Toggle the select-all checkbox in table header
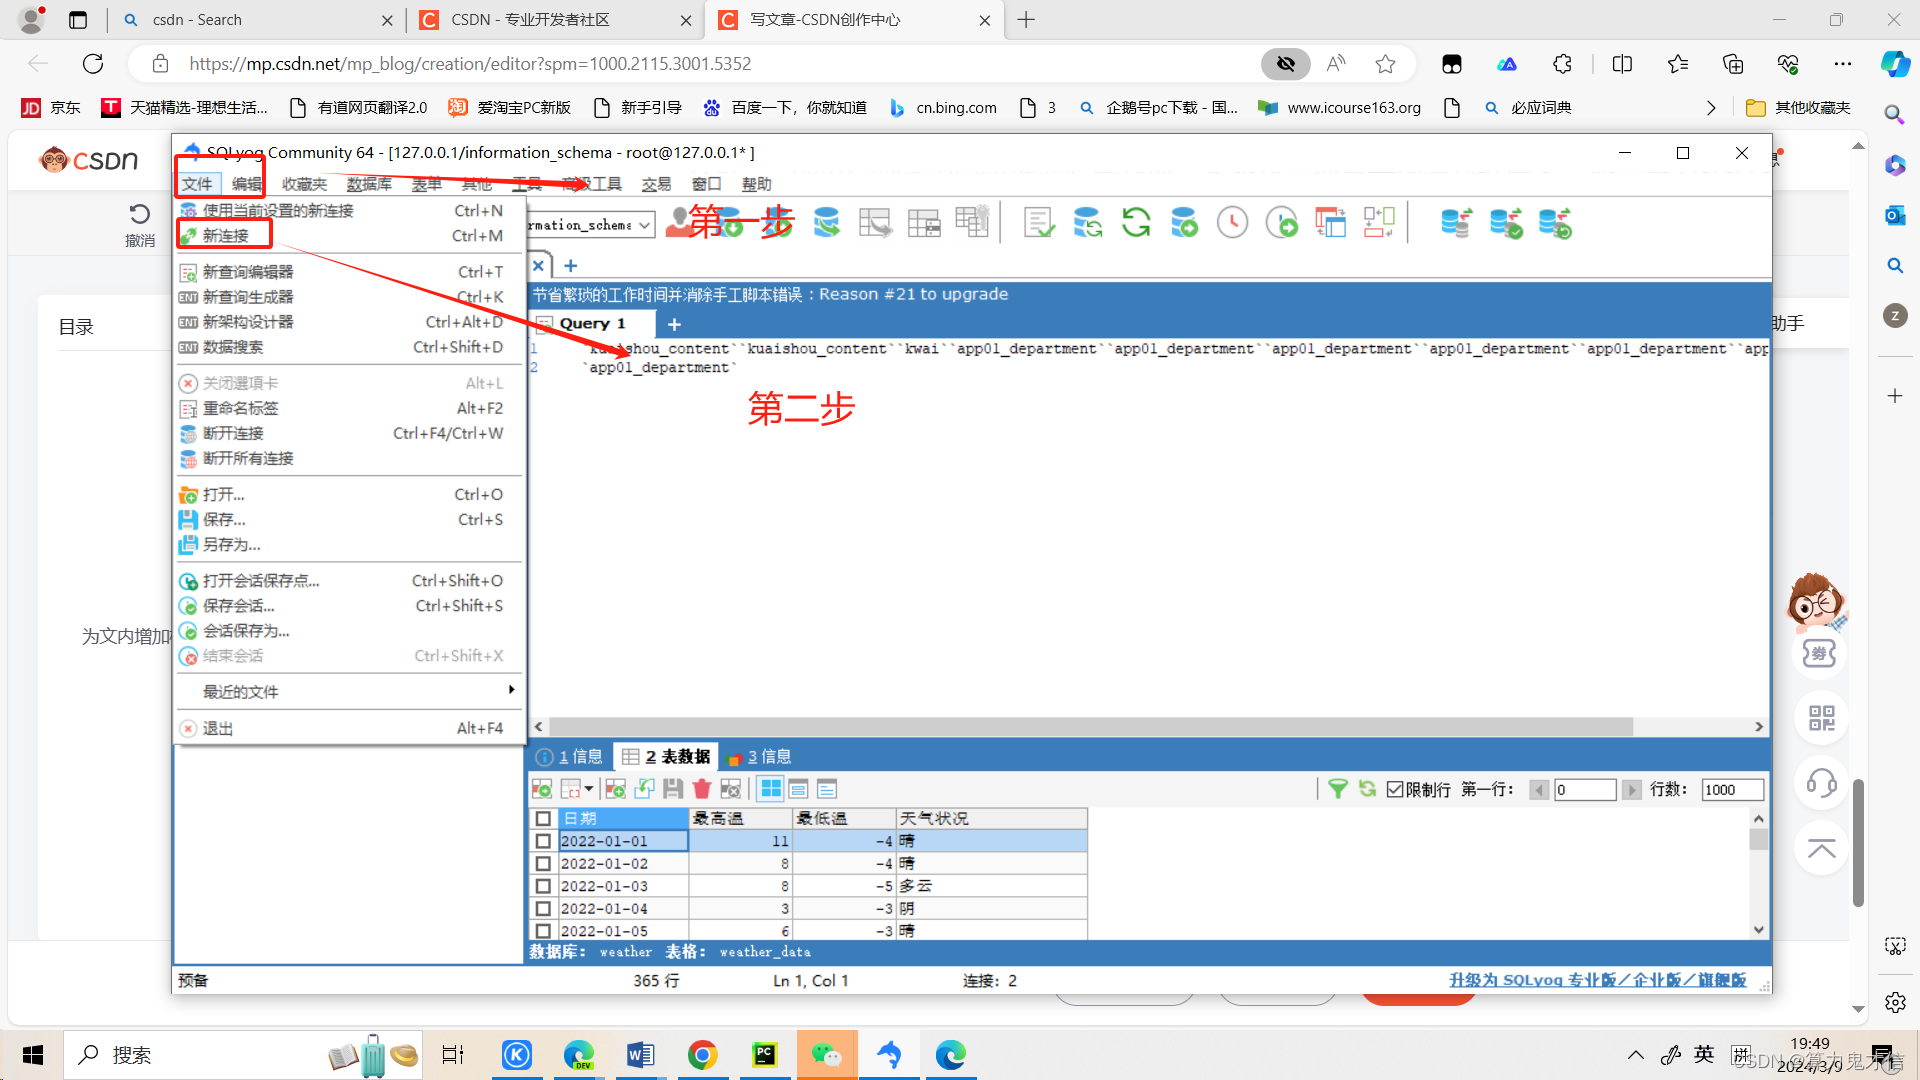Screen dimensions: 1920x1080 pos(543,818)
